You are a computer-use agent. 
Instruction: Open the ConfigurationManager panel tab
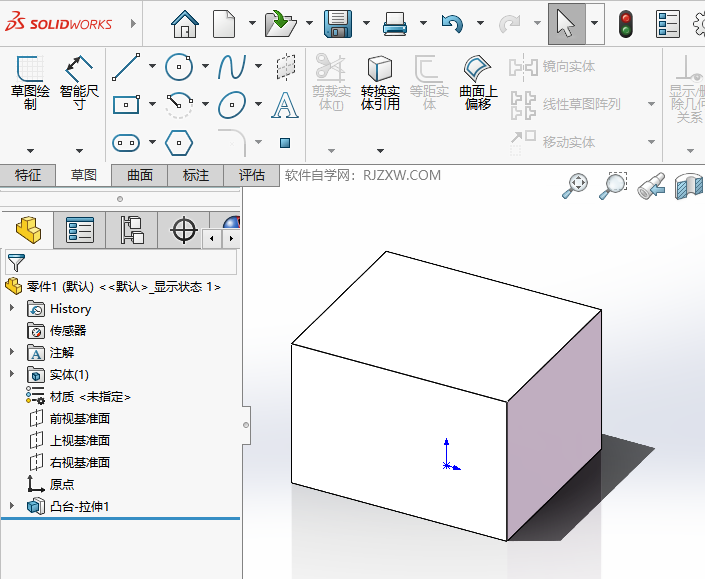click(132, 230)
